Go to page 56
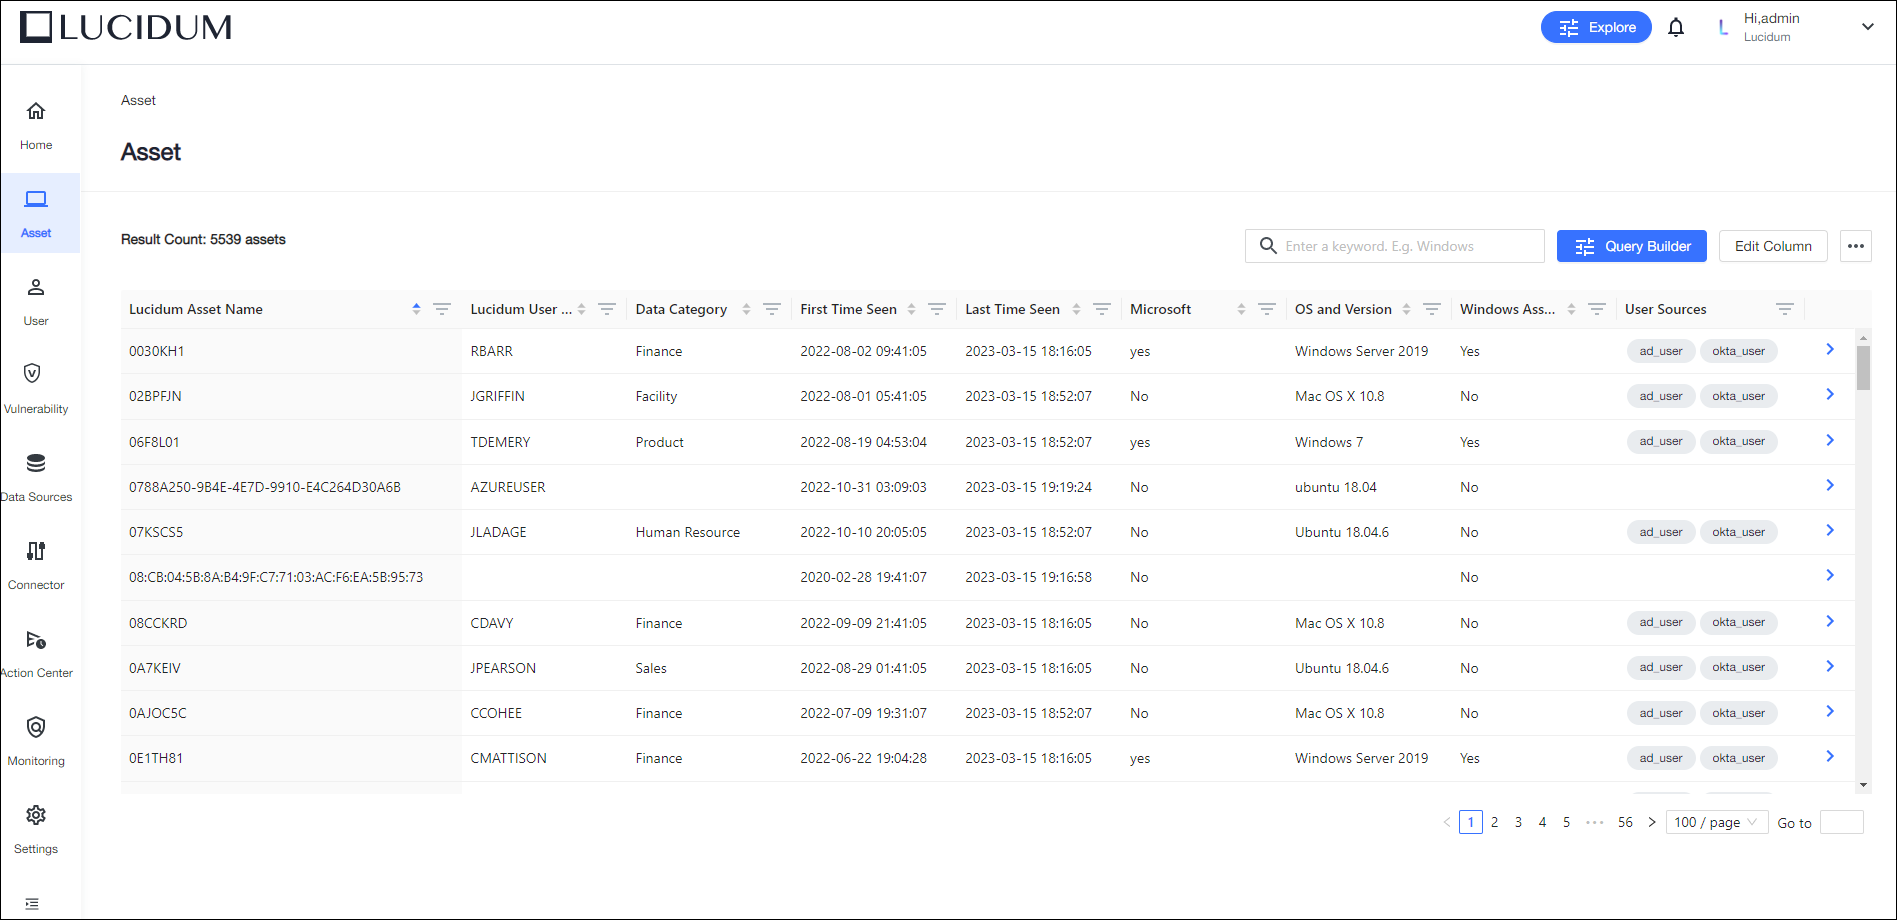The width and height of the screenshot is (1897, 920). point(1625,822)
